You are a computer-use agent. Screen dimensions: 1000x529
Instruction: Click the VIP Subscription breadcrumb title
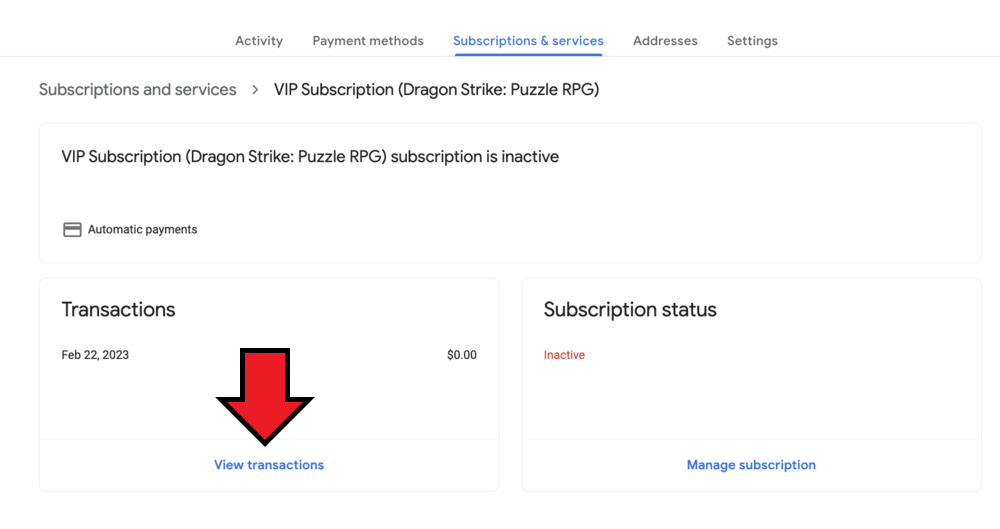click(x=436, y=90)
